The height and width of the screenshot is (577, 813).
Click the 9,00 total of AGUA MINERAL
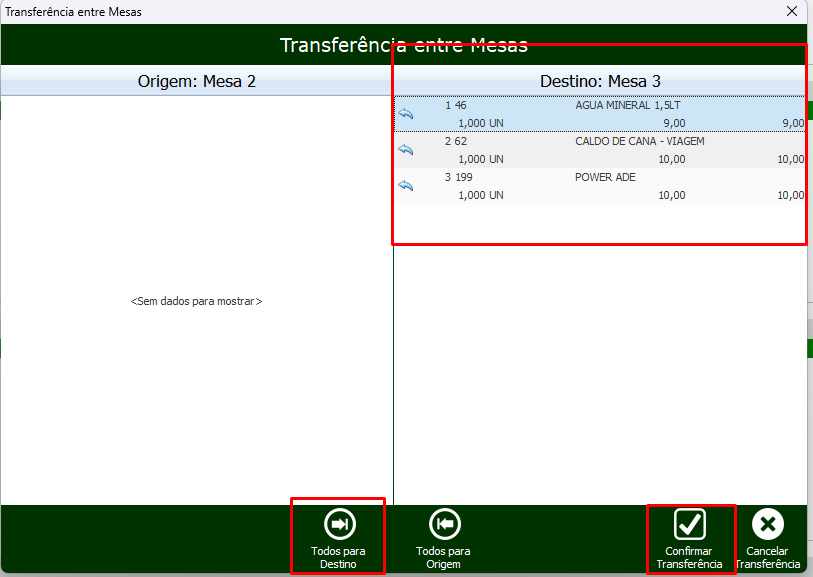coord(792,123)
